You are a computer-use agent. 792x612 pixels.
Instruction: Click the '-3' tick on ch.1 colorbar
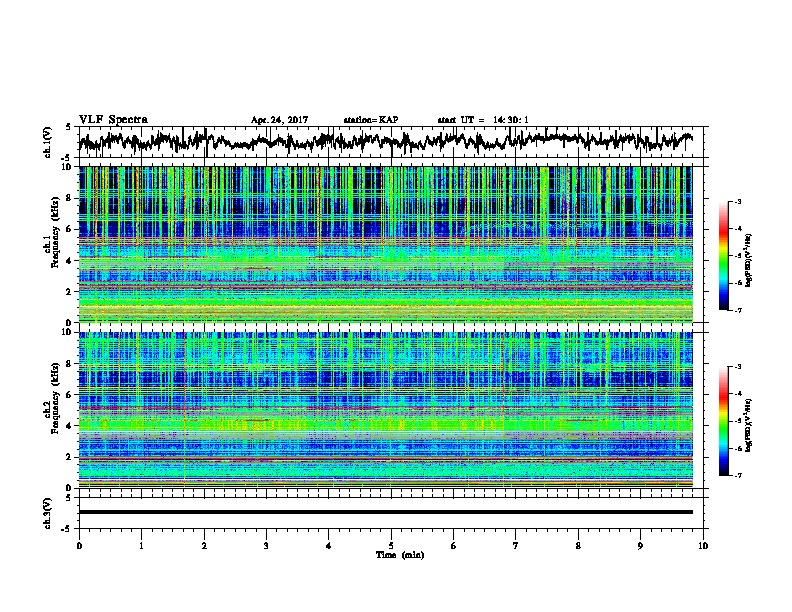pos(737,202)
